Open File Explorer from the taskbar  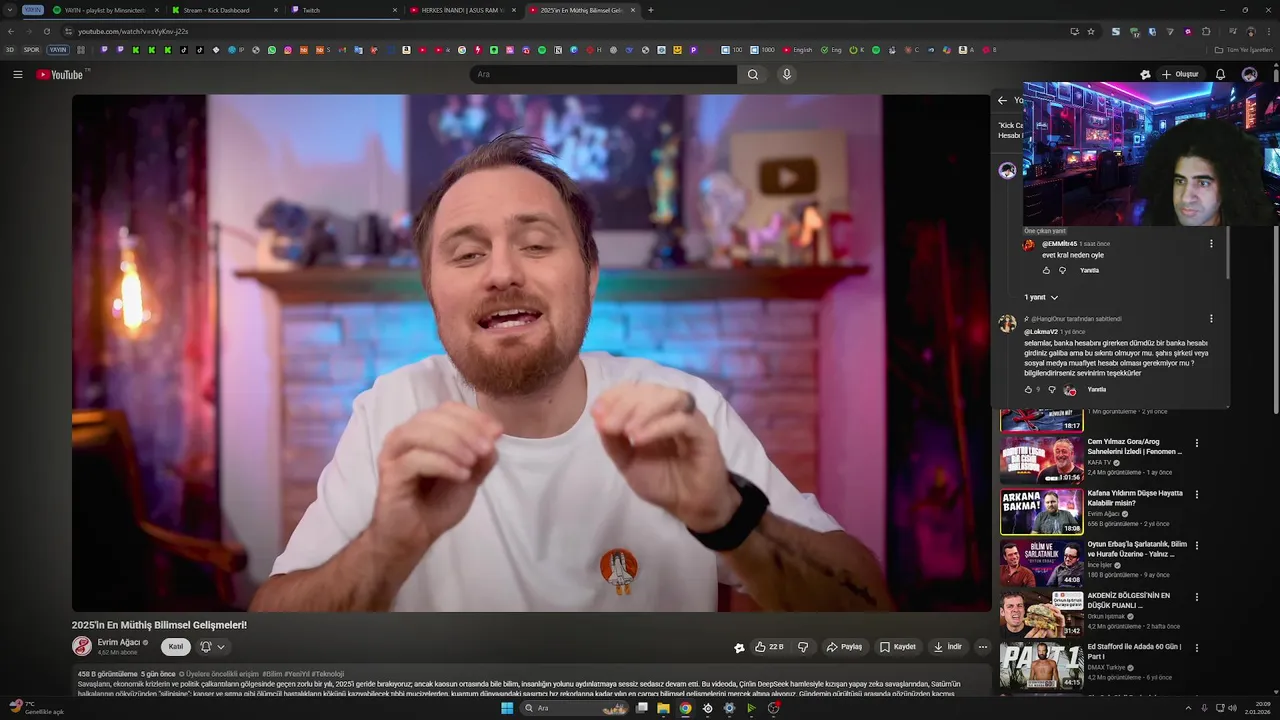point(663,708)
